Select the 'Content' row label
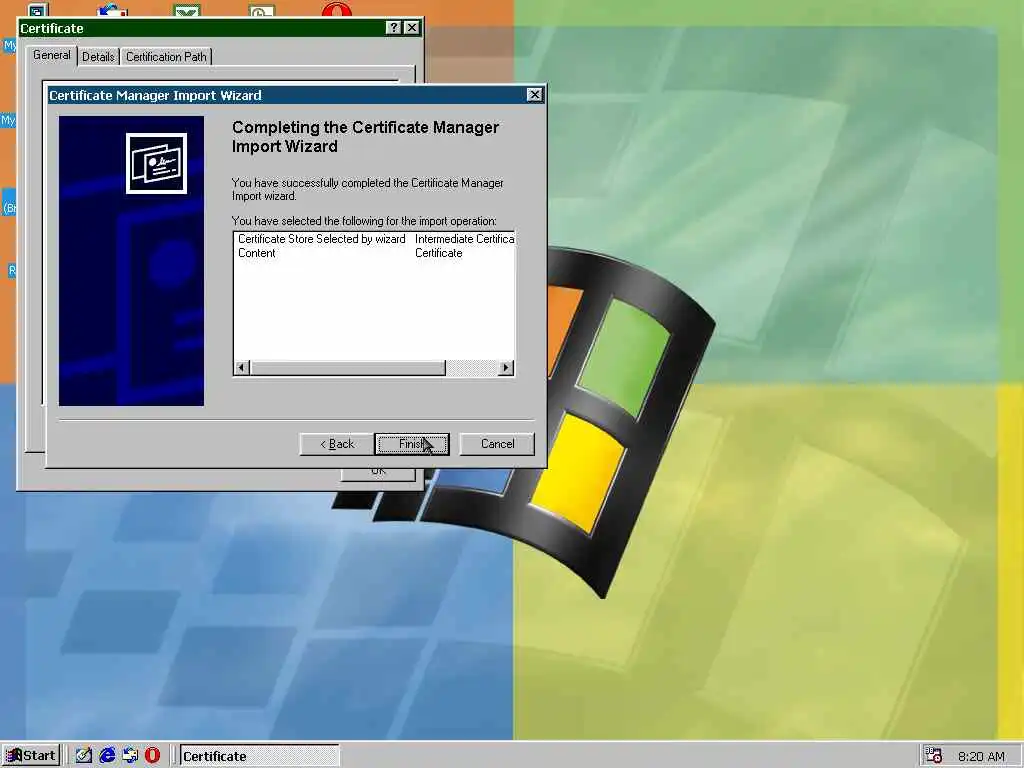The image size is (1024, 768). (257, 253)
